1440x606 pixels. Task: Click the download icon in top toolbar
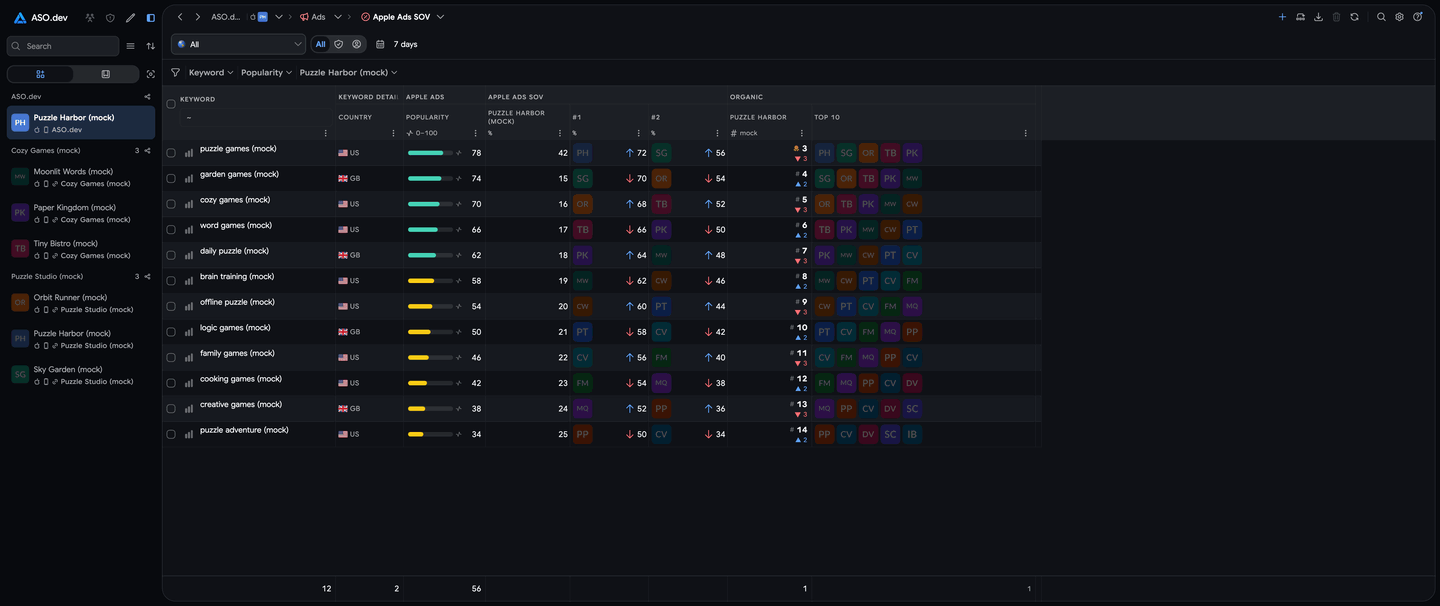click(x=1318, y=17)
